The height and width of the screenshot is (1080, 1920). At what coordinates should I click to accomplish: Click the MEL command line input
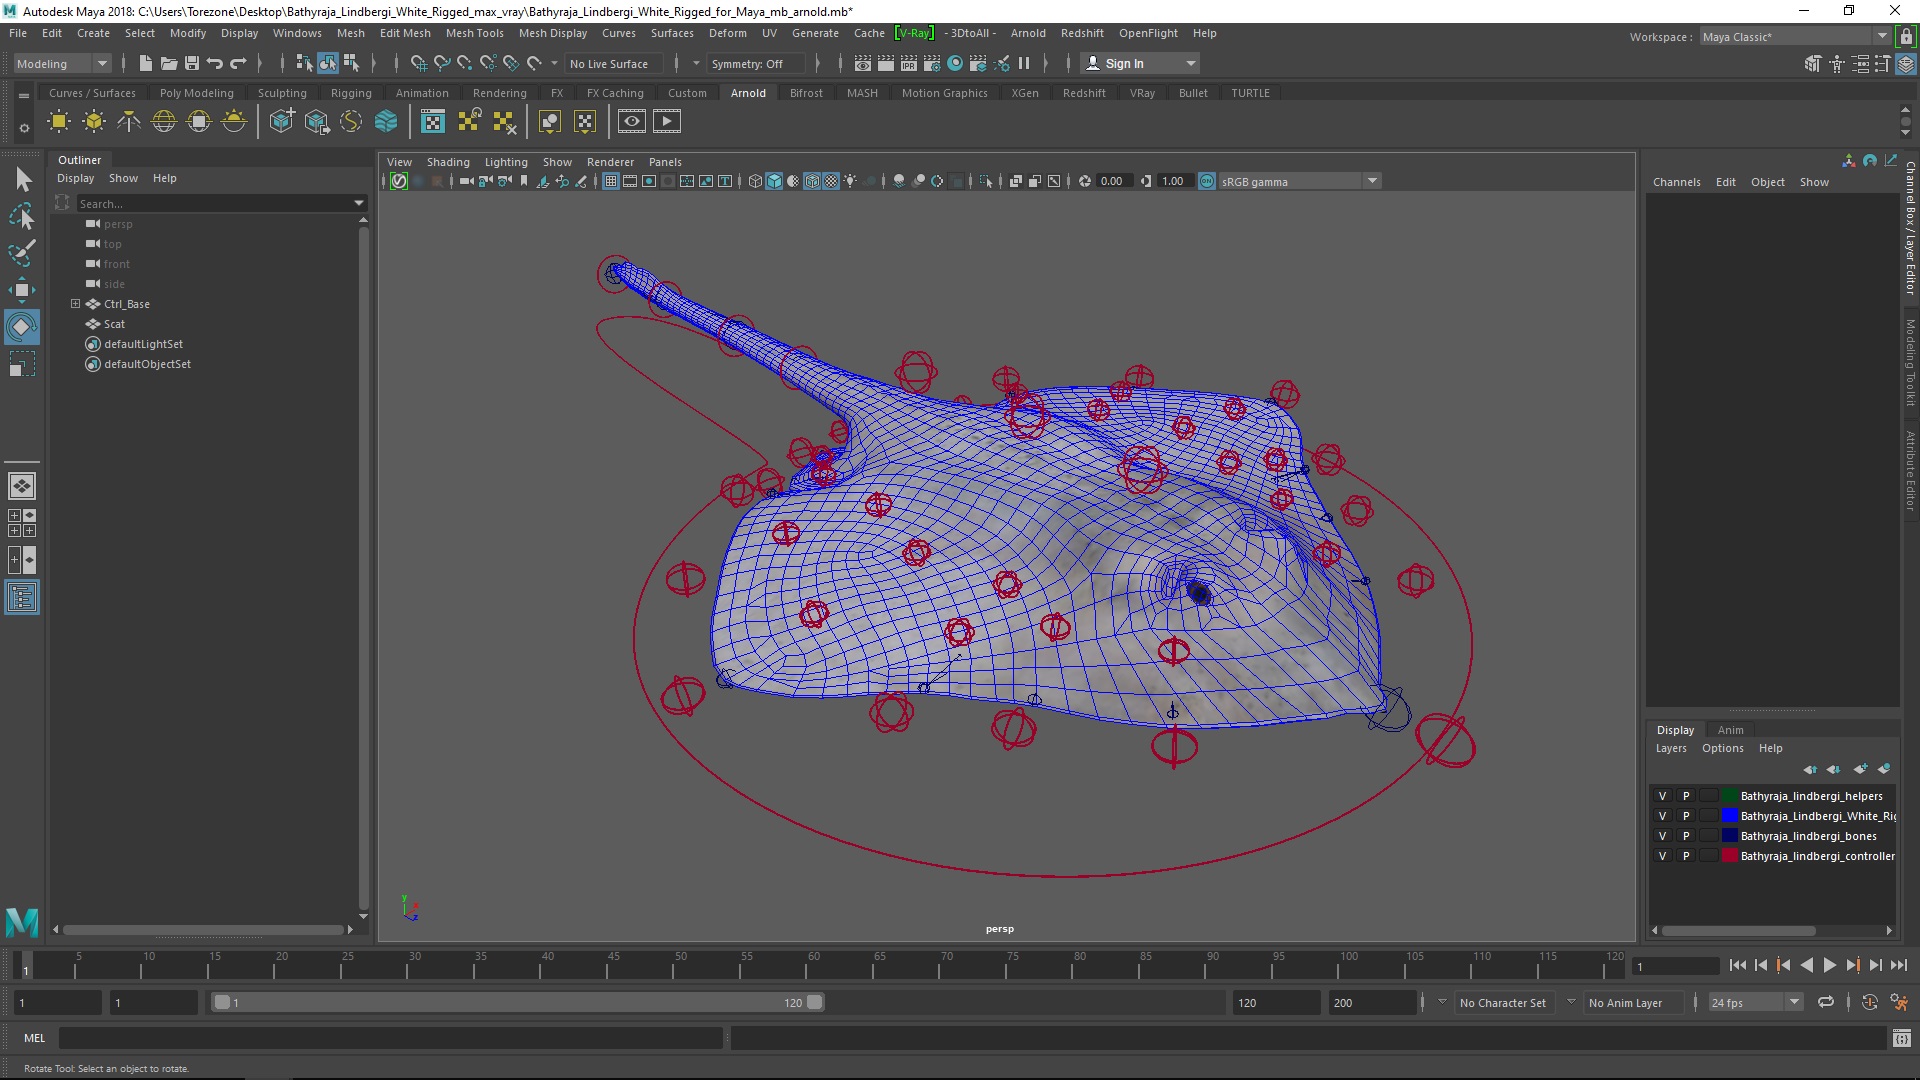pos(391,1038)
